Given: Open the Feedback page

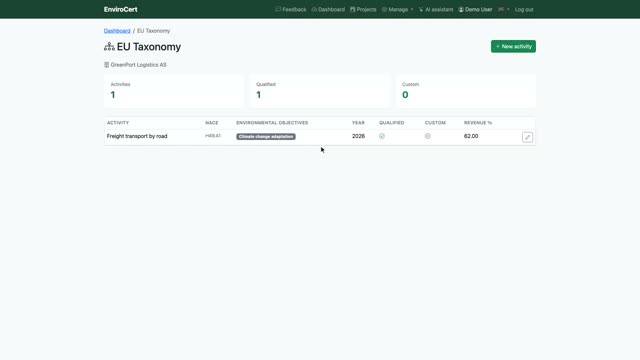Looking at the screenshot, I should coord(291,9).
